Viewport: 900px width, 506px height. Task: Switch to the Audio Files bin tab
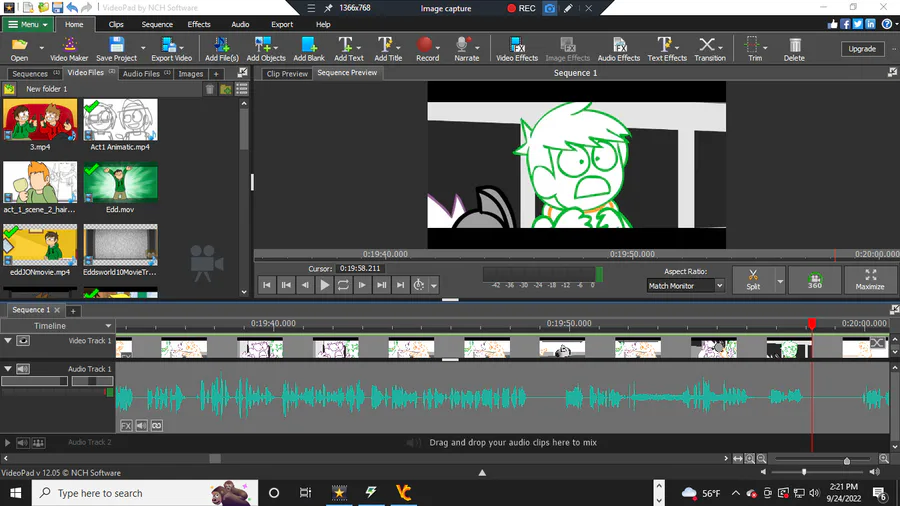[x=145, y=73]
